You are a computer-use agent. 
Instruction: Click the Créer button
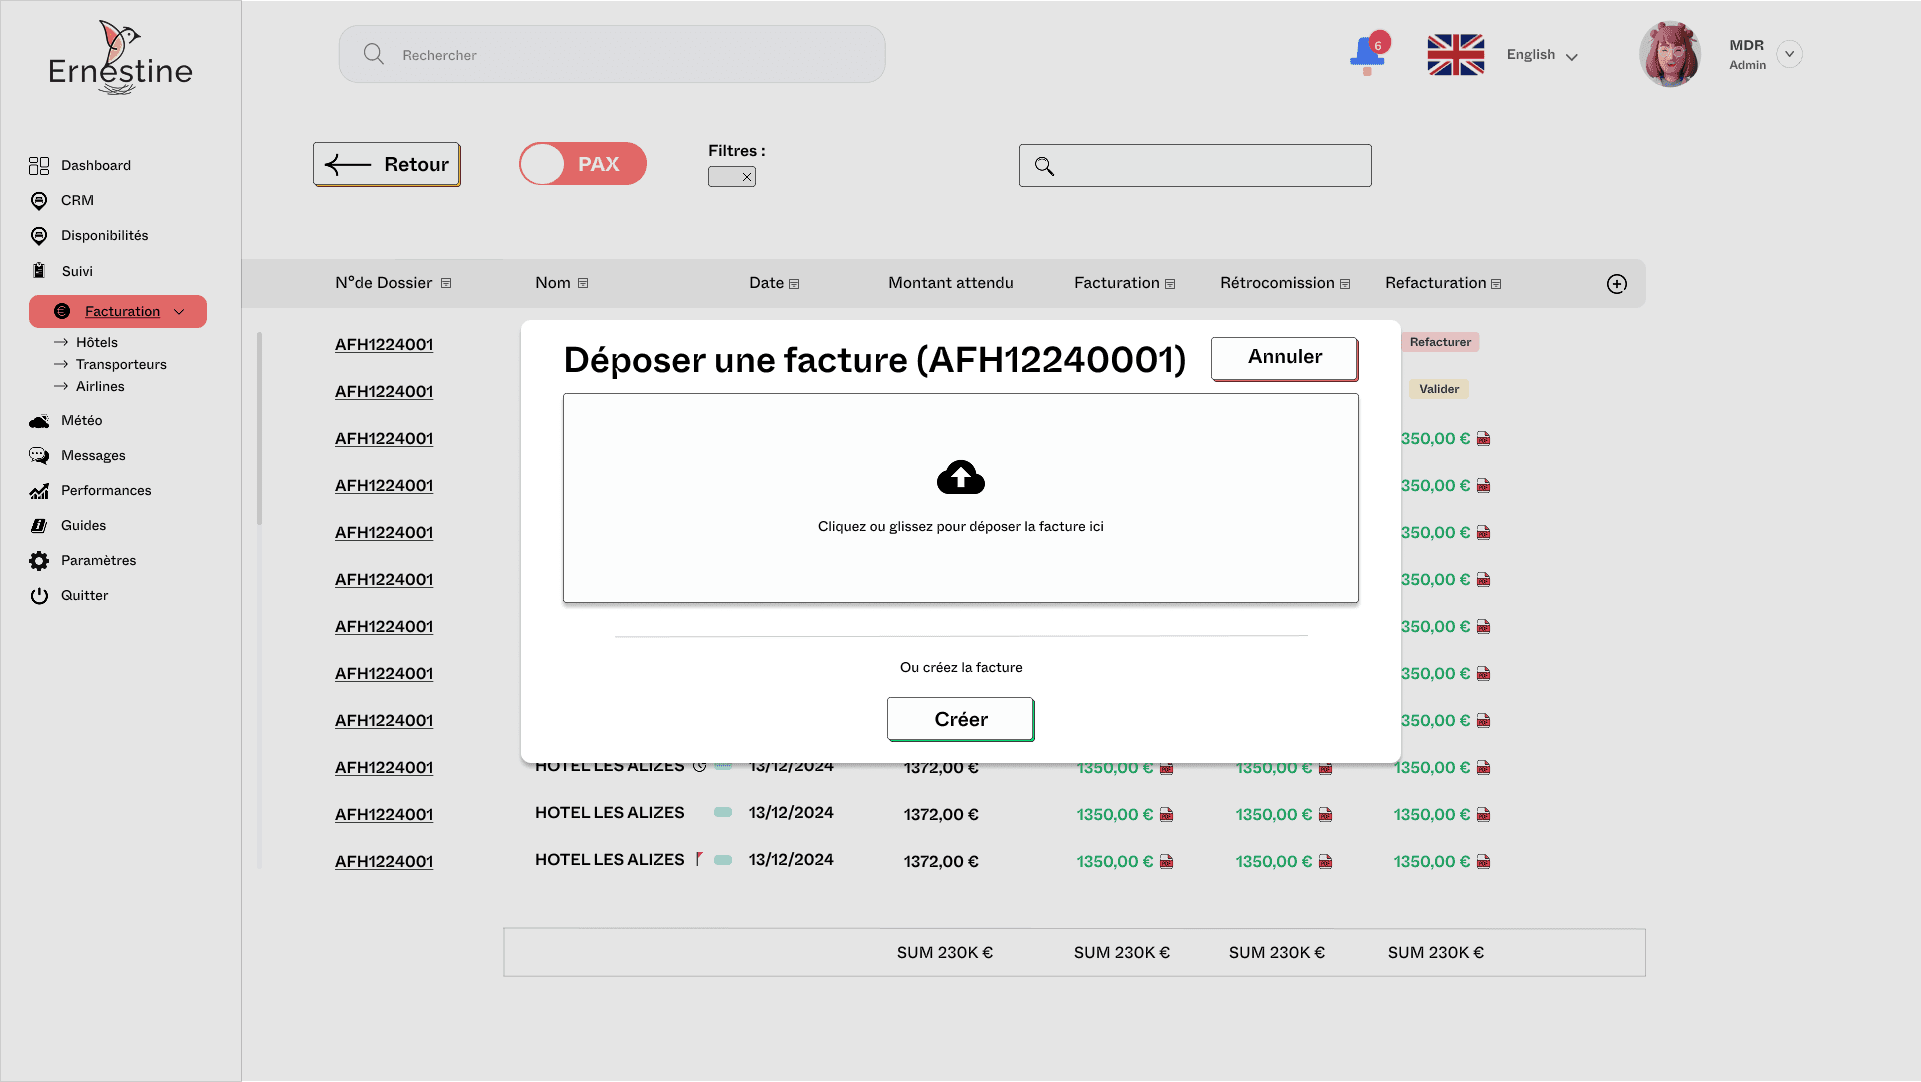(959, 719)
